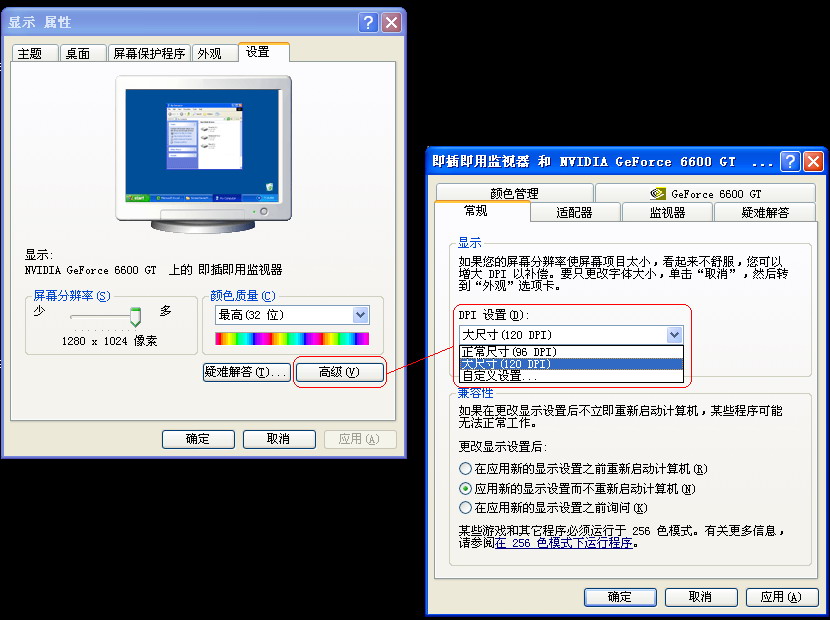Open the 颜色管理 tab
The image size is (830, 620).
[514, 193]
